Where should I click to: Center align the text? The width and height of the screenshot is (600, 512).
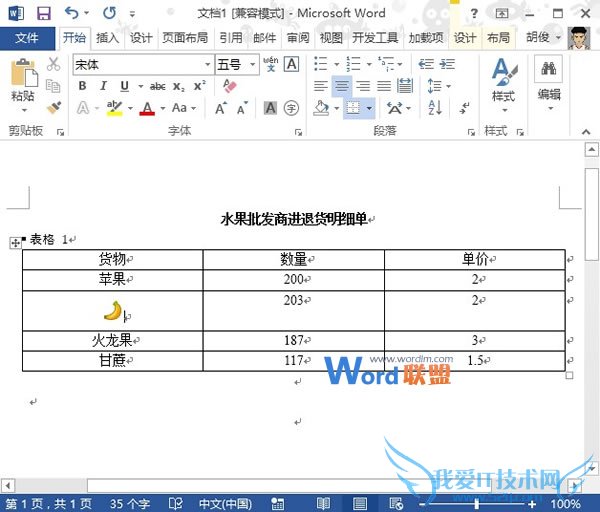click(342, 86)
